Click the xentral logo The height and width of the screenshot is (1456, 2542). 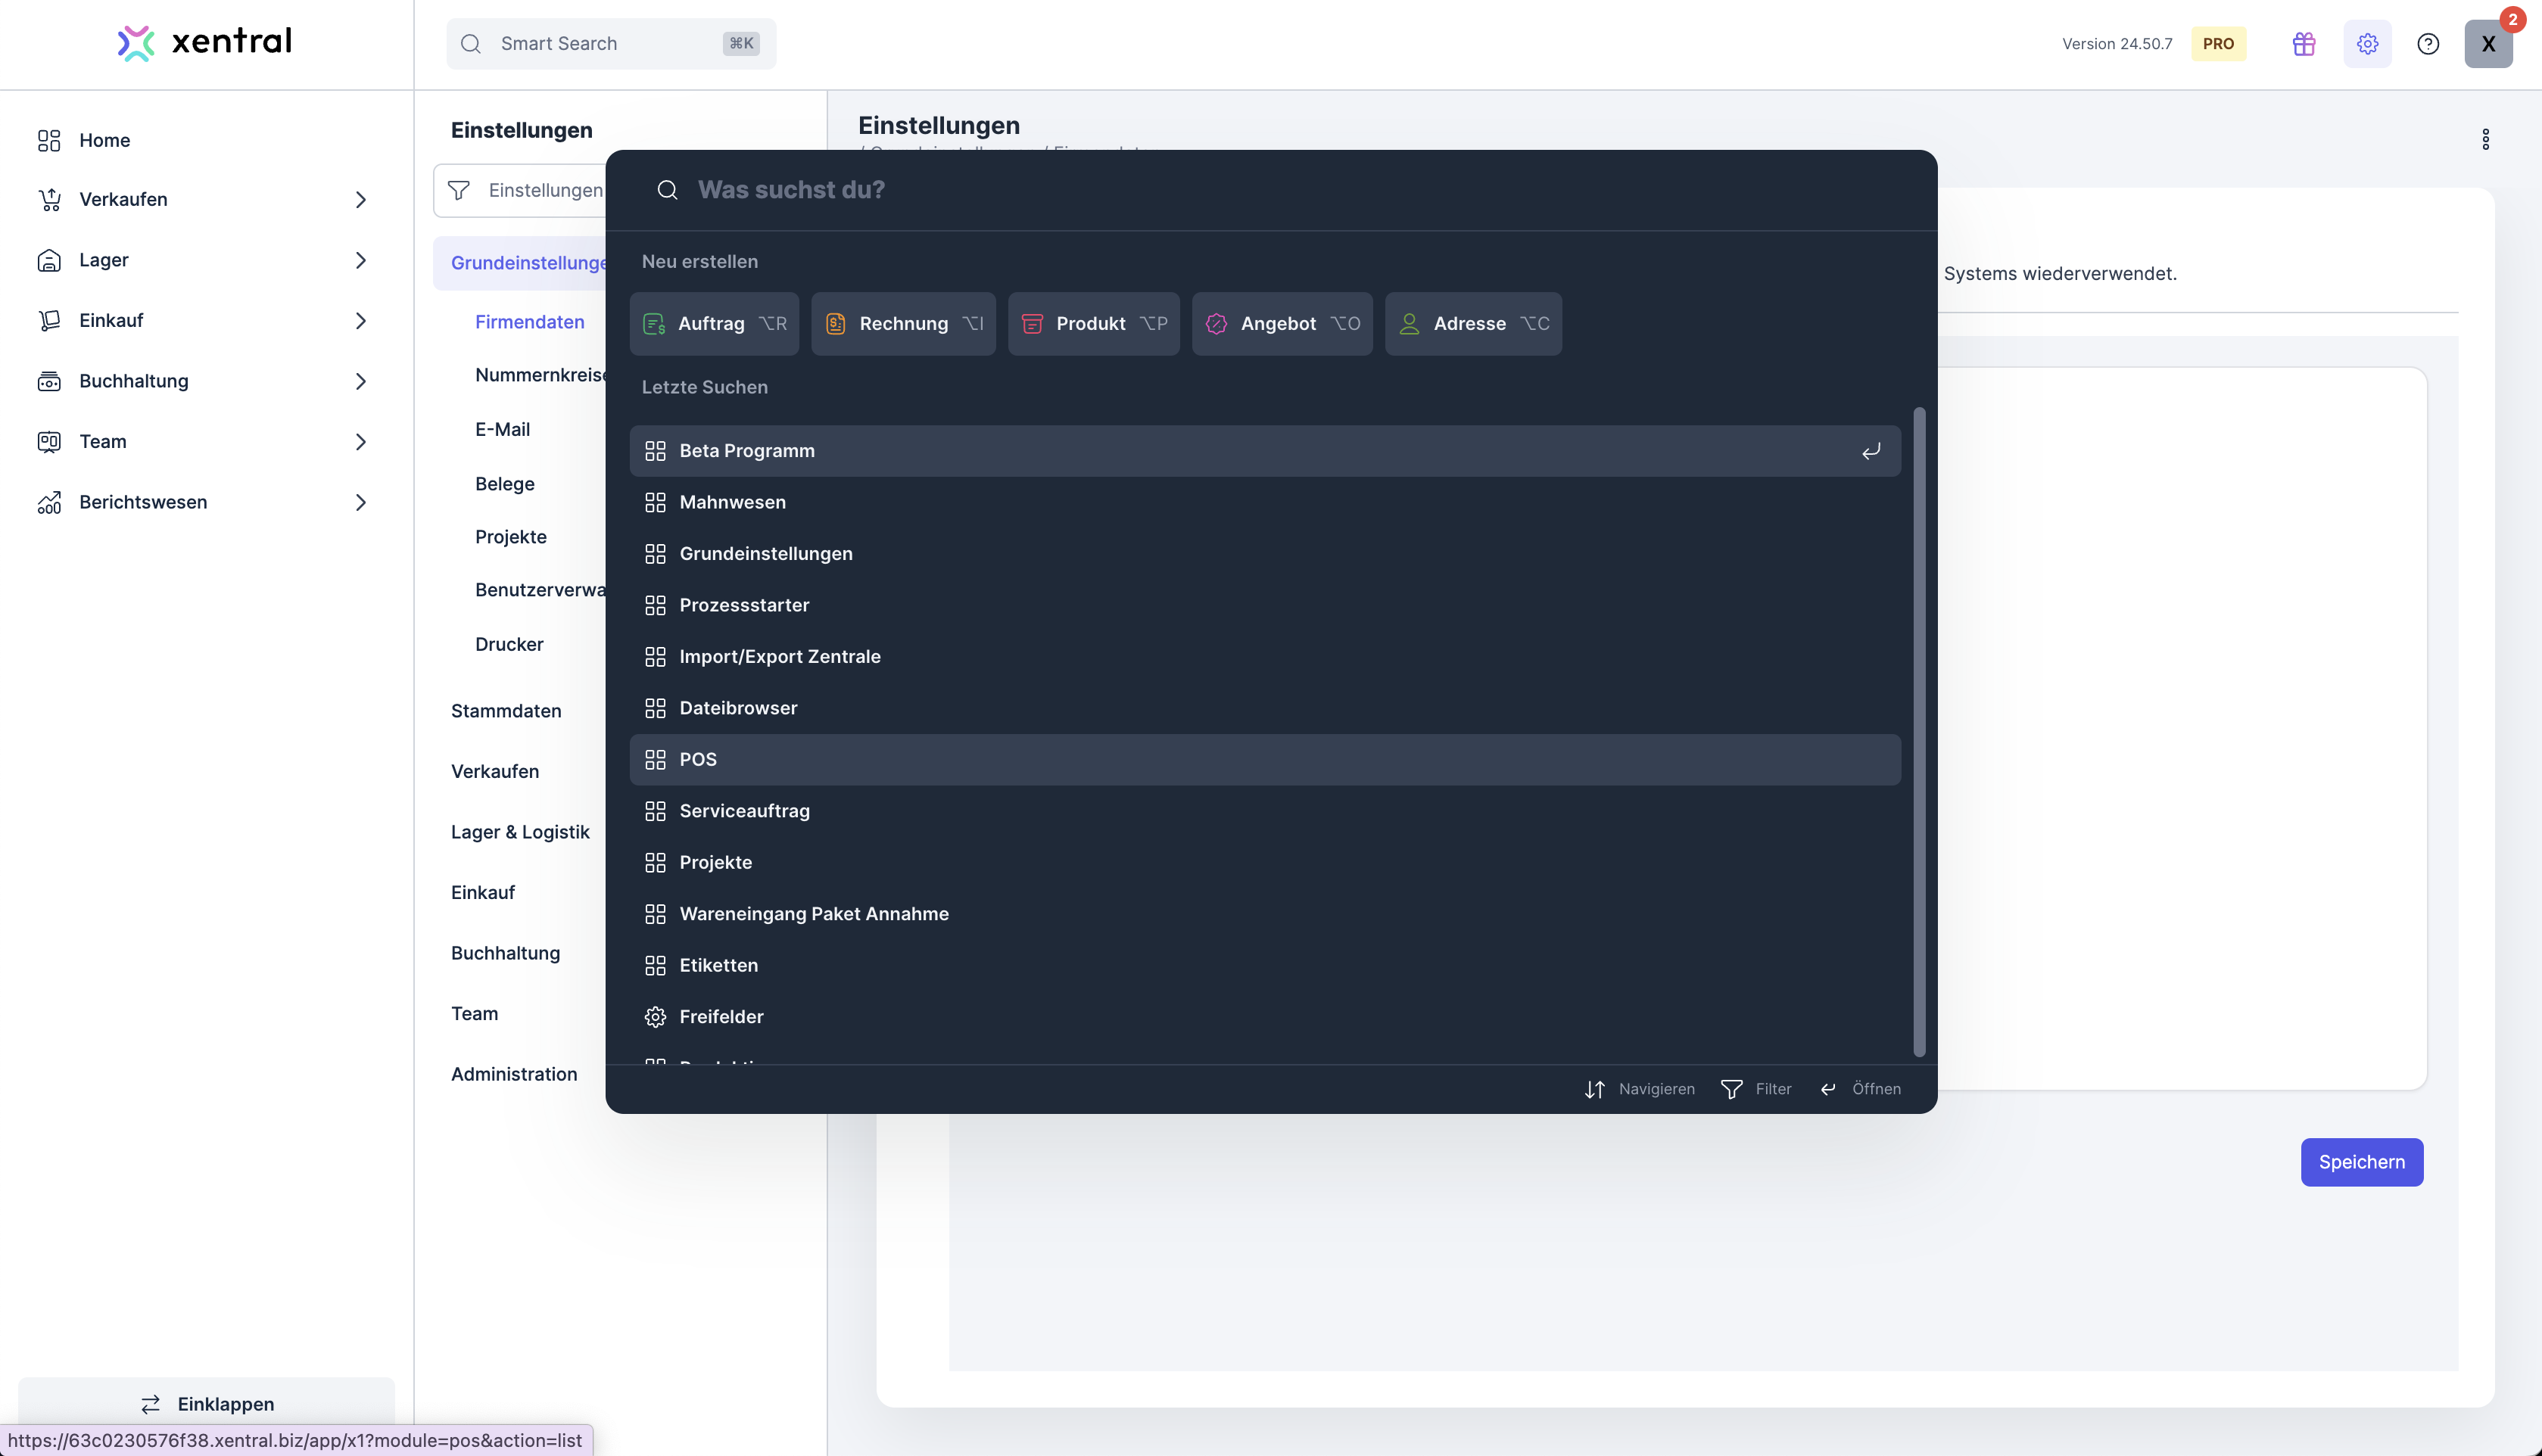pos(205,42)
